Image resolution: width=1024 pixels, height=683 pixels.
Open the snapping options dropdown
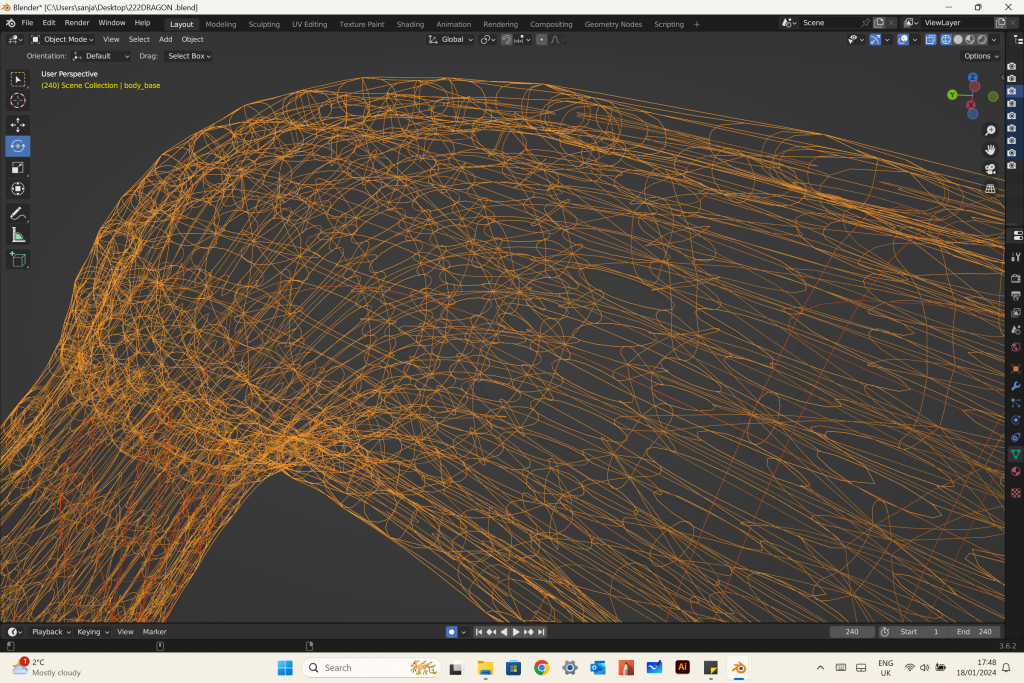pos(522,40)
